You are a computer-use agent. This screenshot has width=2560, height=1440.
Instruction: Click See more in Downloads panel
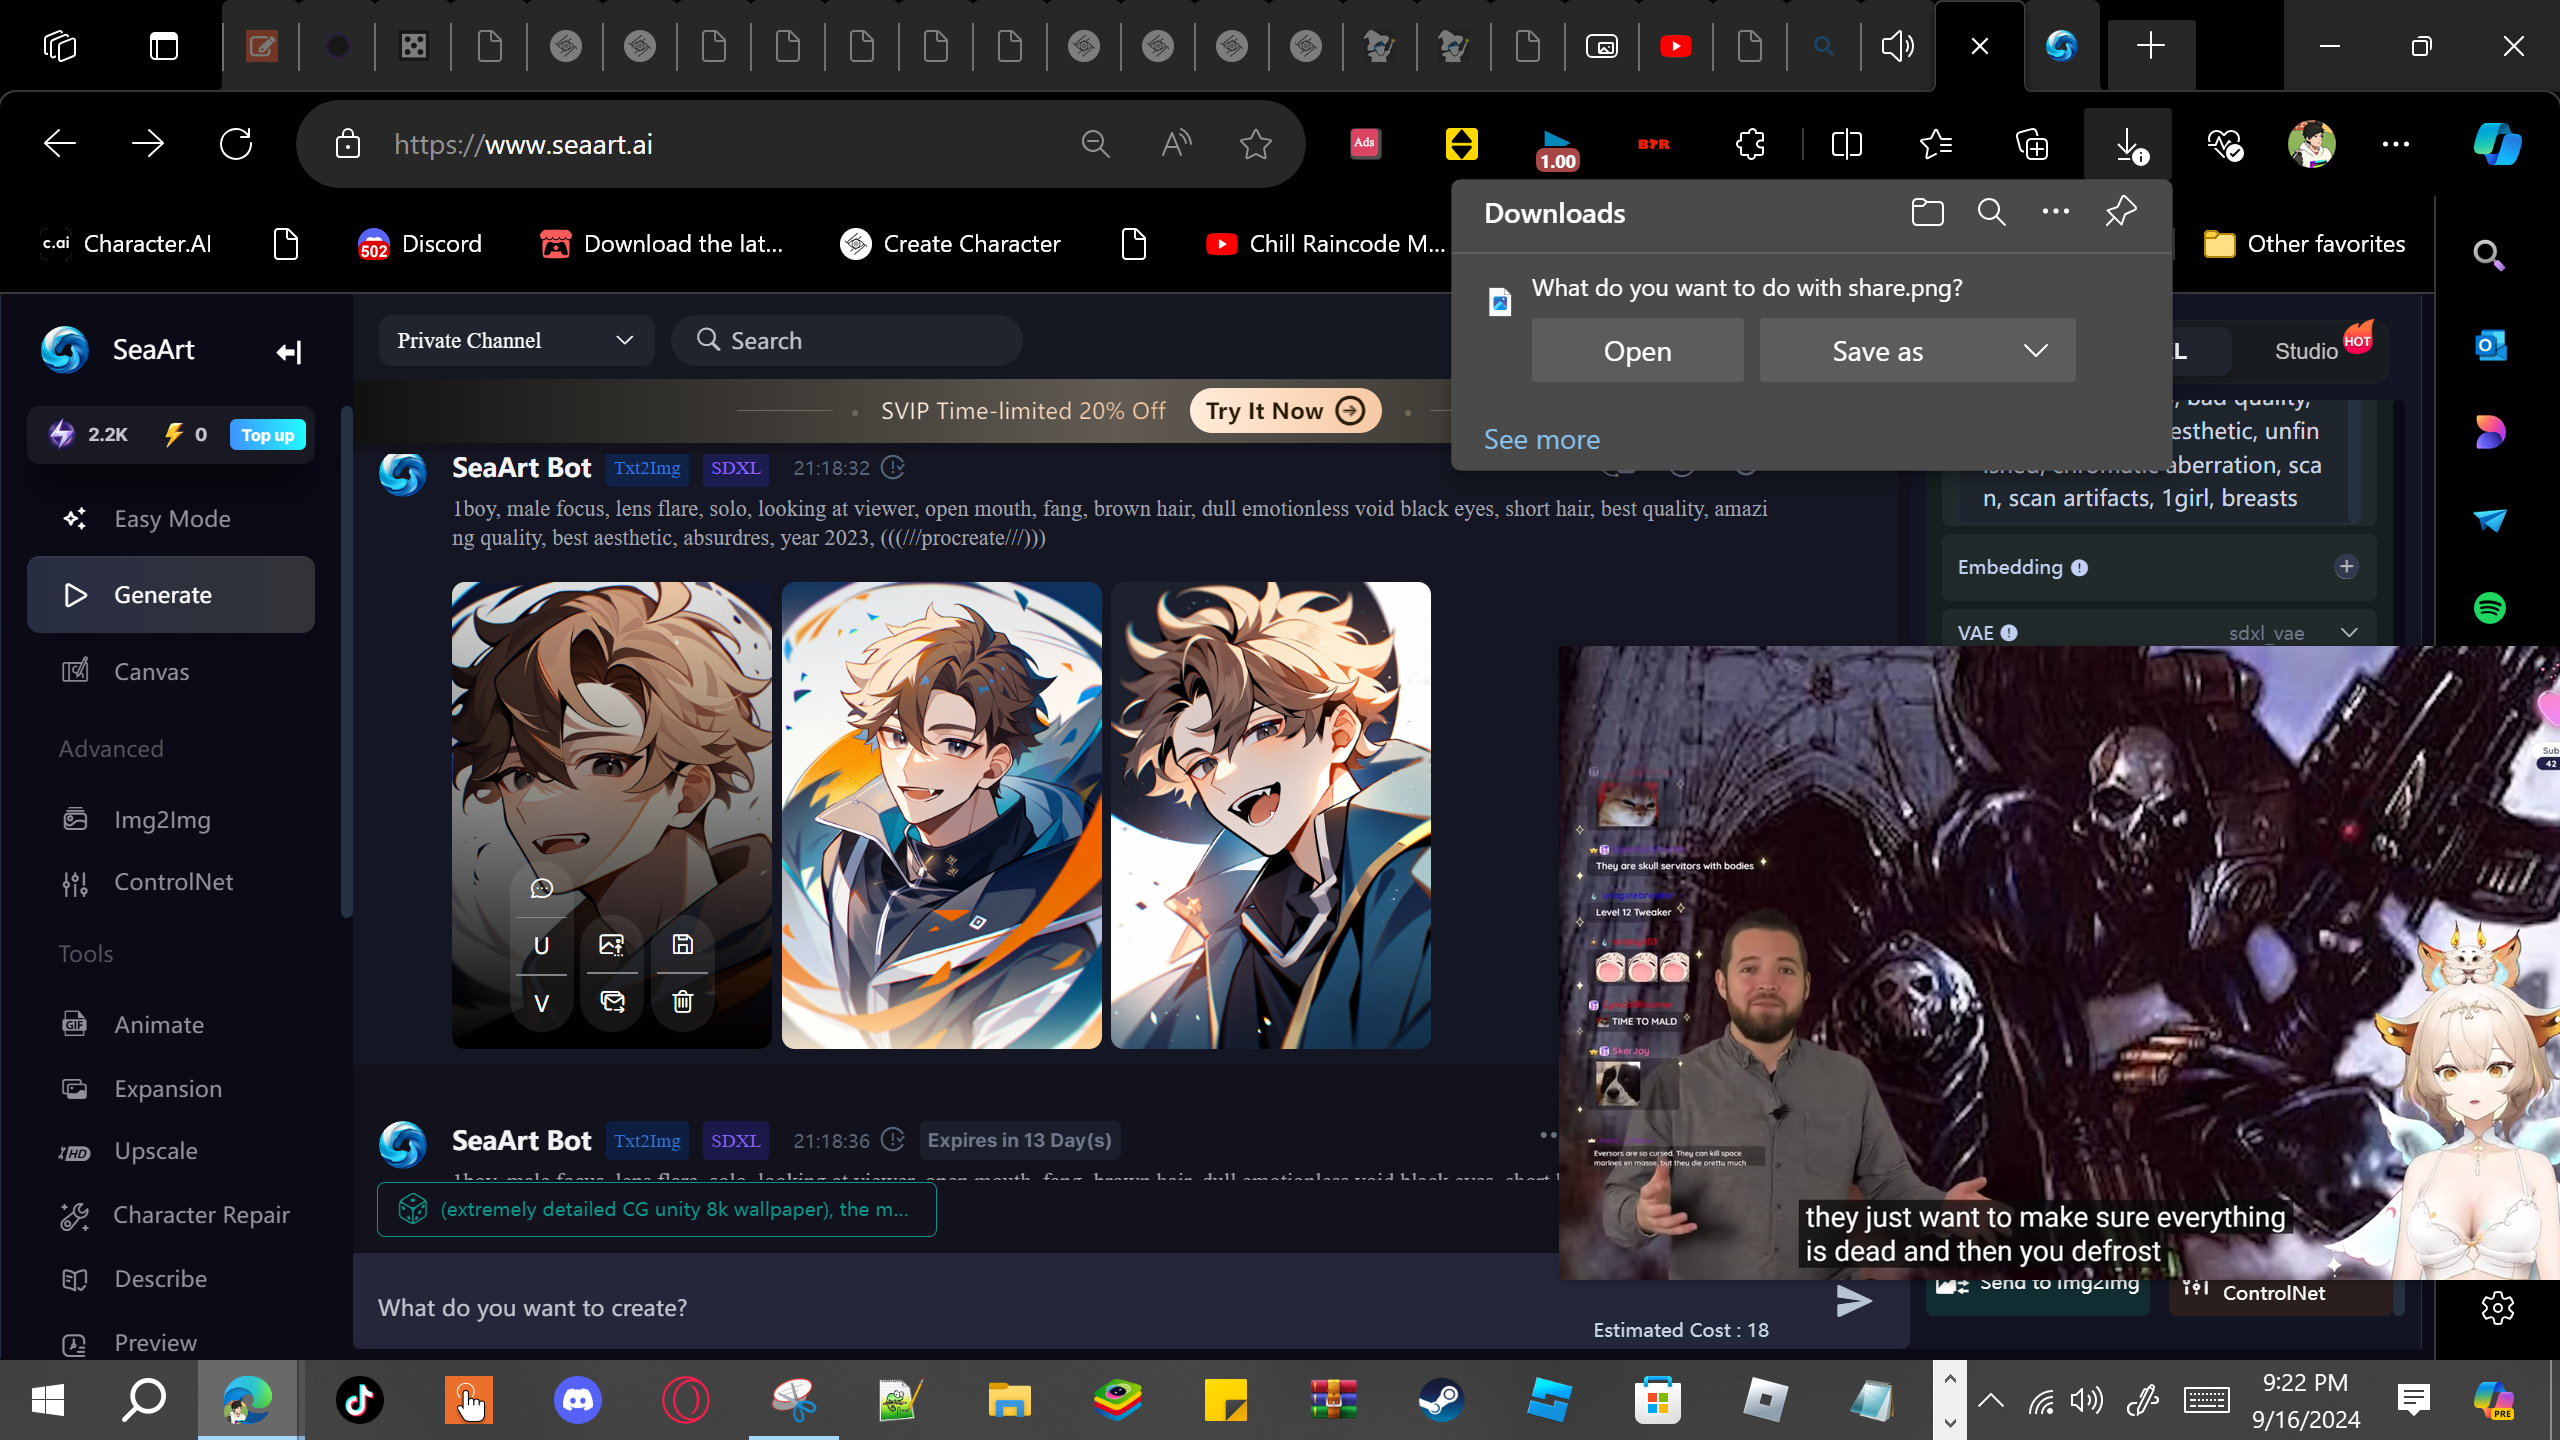(x=1541, y=440)
